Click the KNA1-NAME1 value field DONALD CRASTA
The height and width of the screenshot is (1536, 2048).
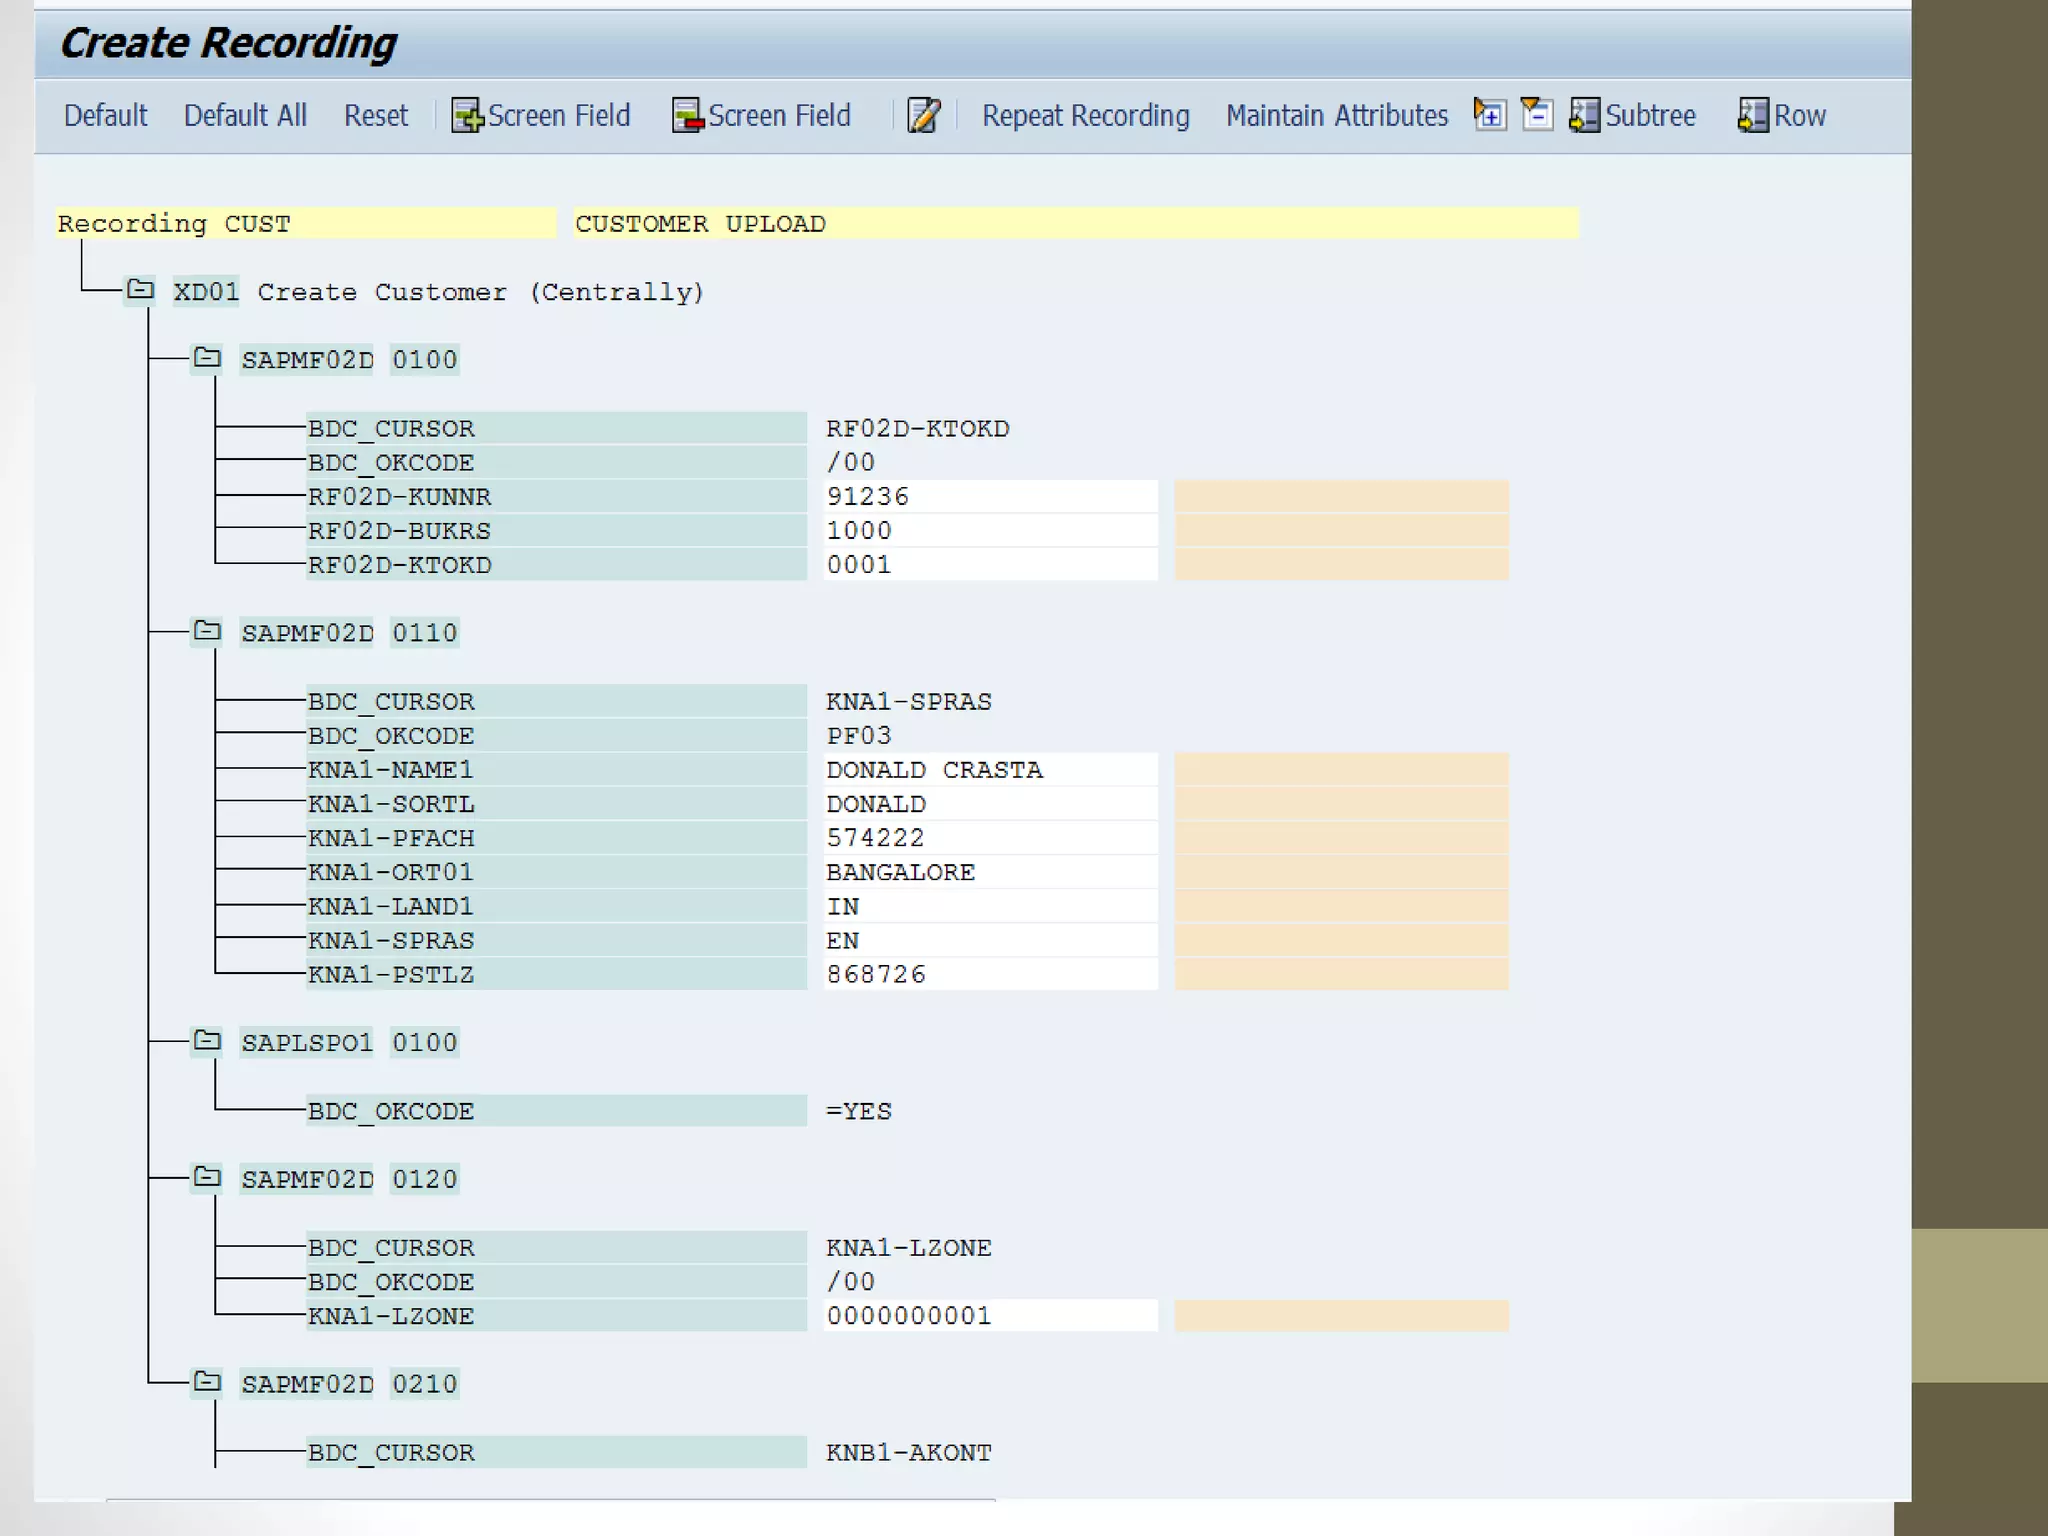click(989, 770)
